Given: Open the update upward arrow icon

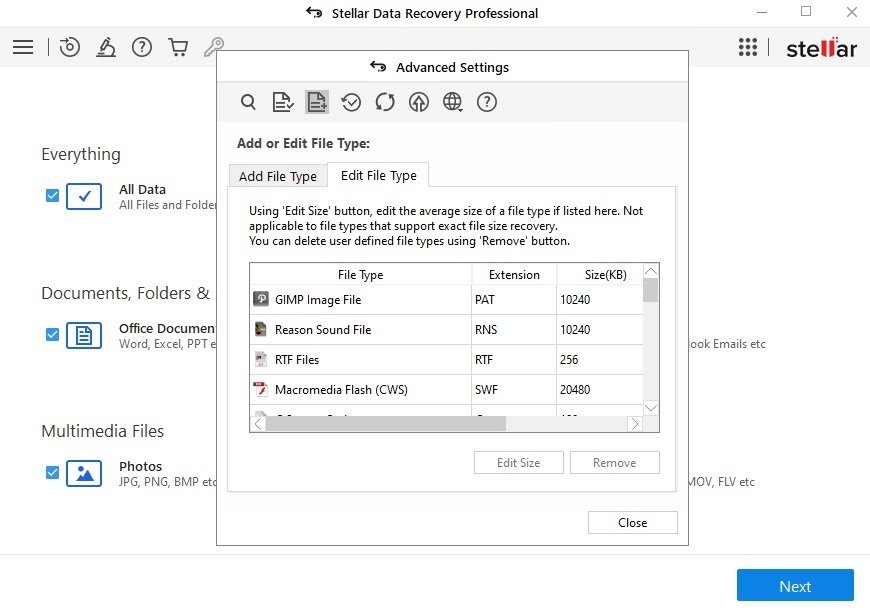Looking at the screenshot, I should tap(419, 102).
